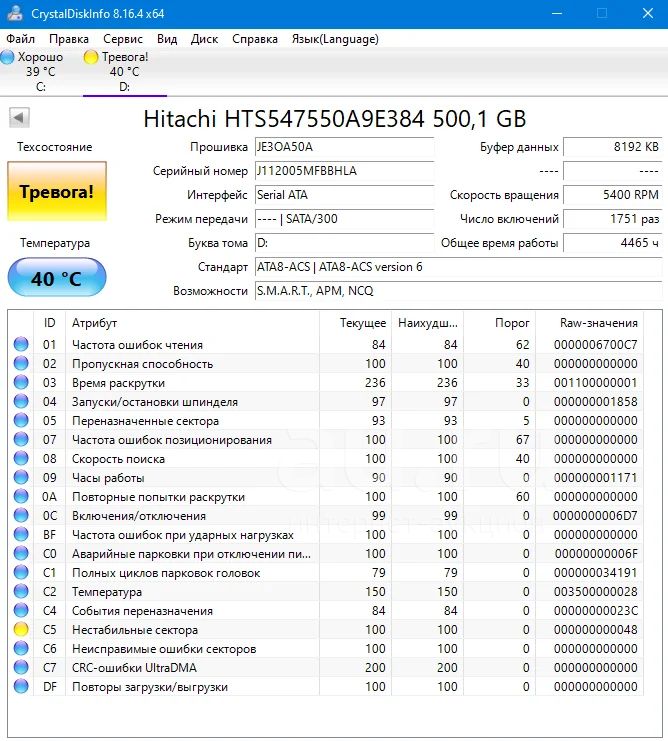Screen dimensions: 668x741
Task: Select the row Время раскрутки
Action: tap(326, 382)
